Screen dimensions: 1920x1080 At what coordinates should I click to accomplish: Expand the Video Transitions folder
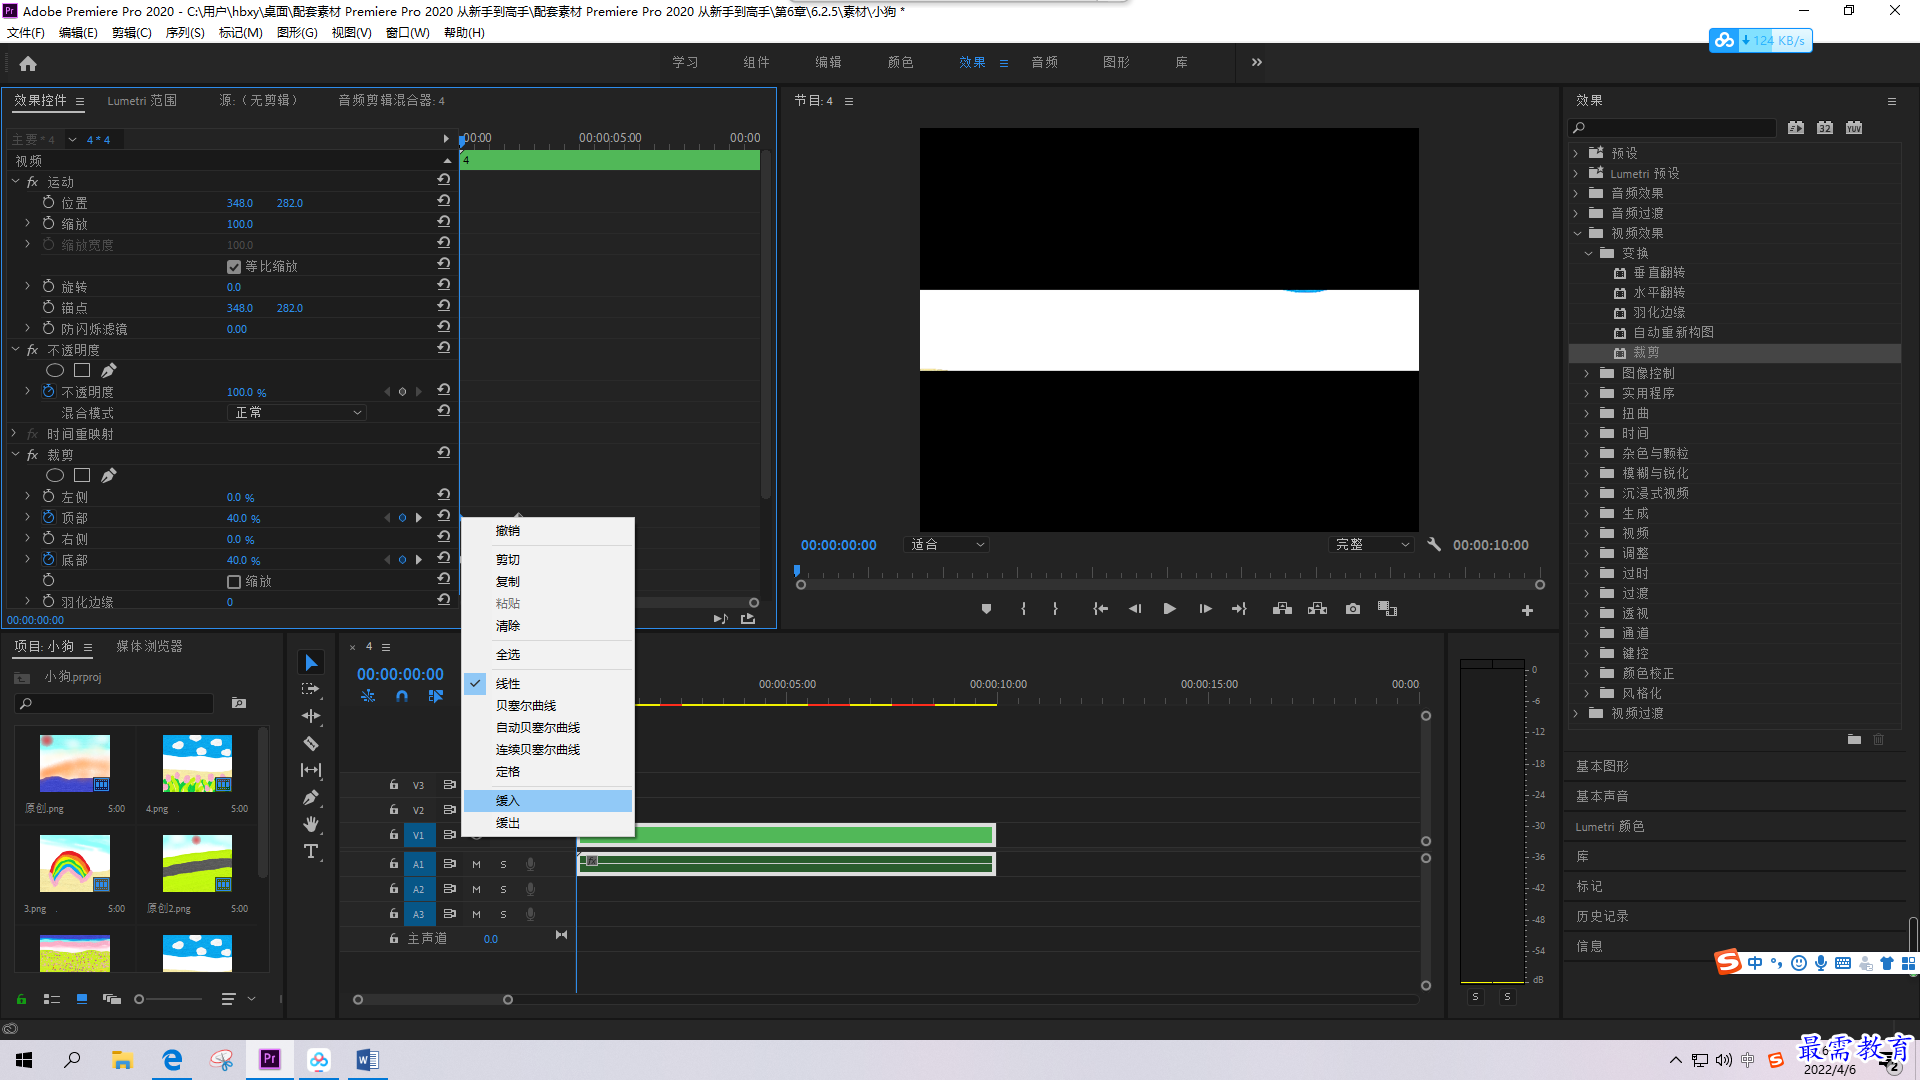point(1576,713)
